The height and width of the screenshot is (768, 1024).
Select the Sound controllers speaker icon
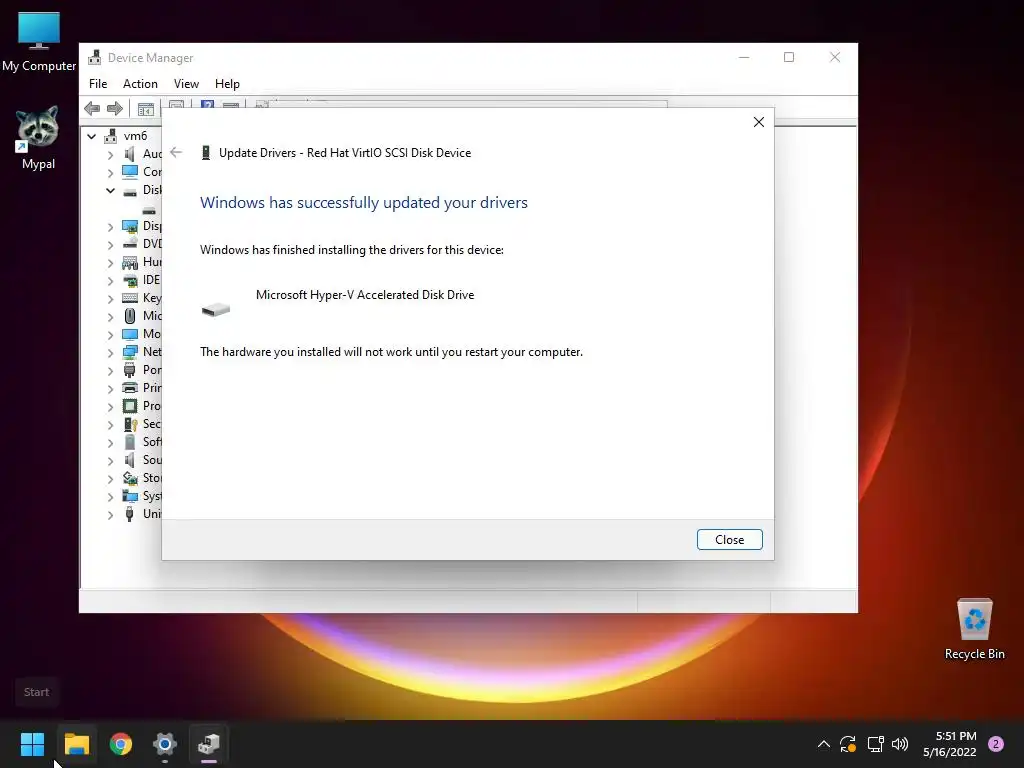[x=130, y=460]
